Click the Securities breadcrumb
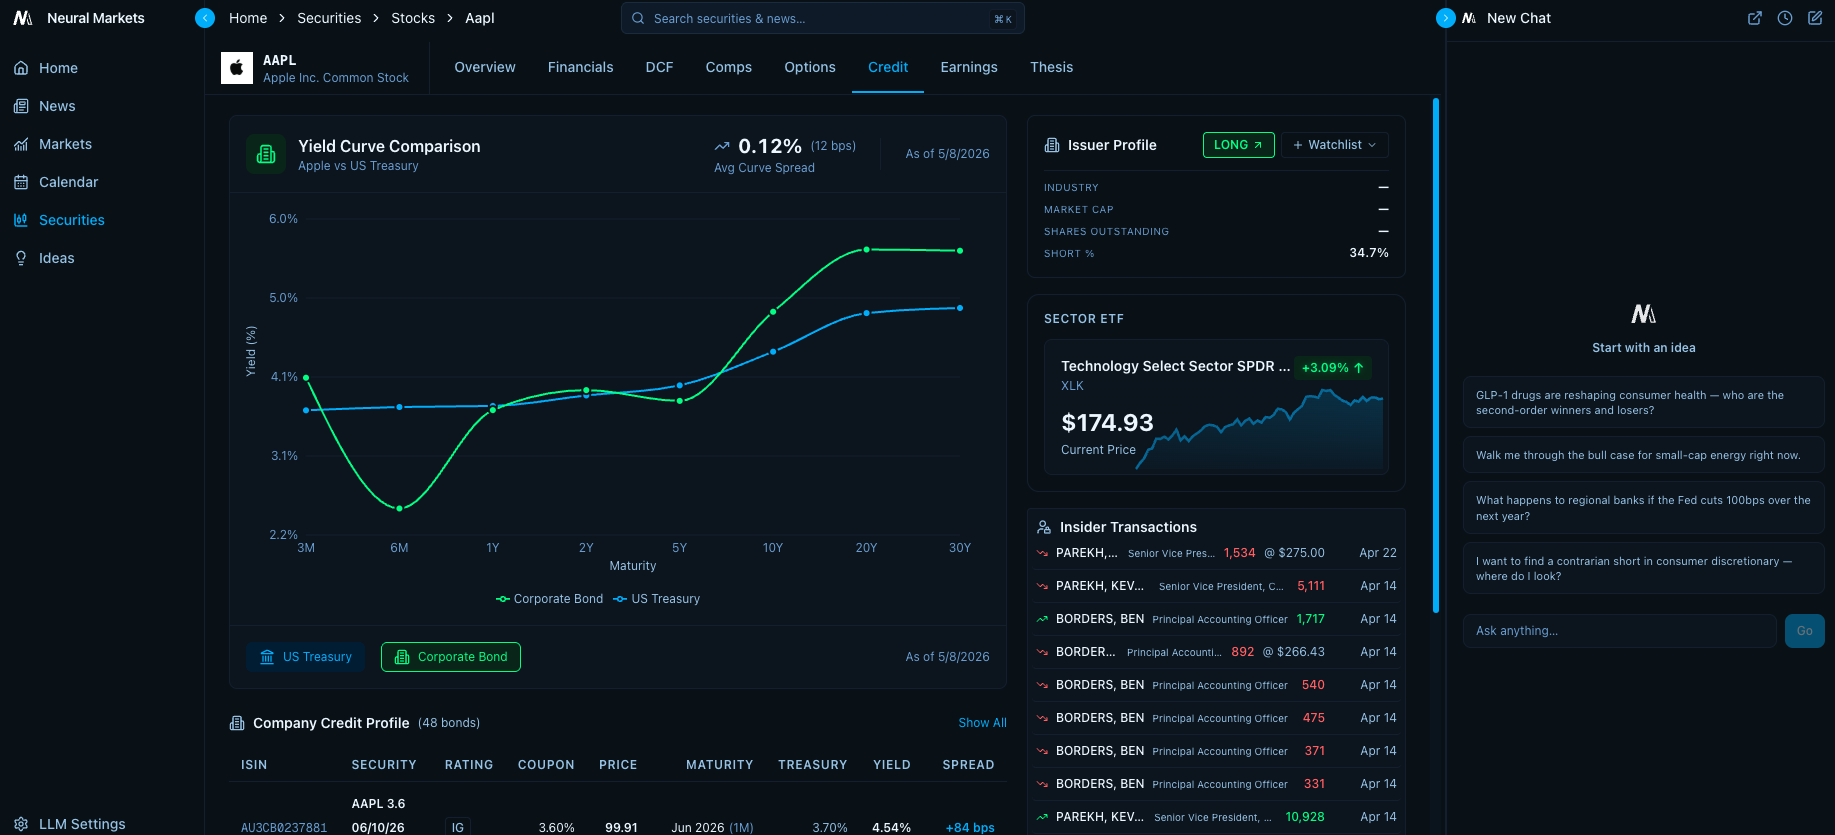This screenshot has height=835, width=1835. [329, 18]
